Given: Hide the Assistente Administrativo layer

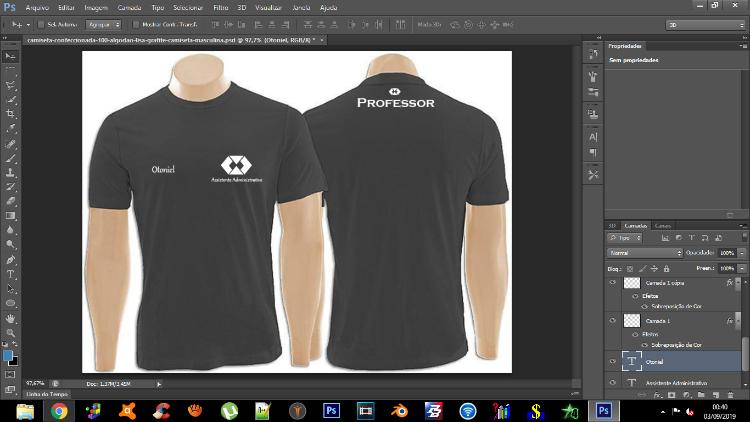Looking at the screenshot, I should 613,382.
